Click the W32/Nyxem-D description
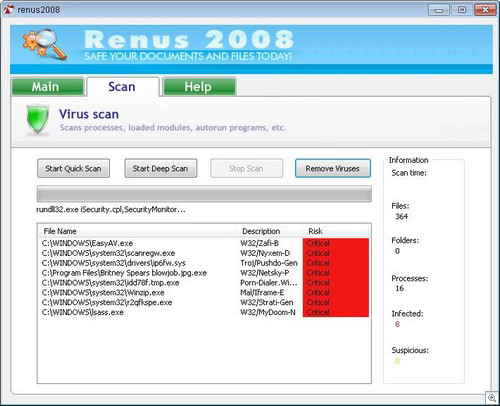This screenshot has width=500, height=406. pyautogui.click(x=265, y=253)
